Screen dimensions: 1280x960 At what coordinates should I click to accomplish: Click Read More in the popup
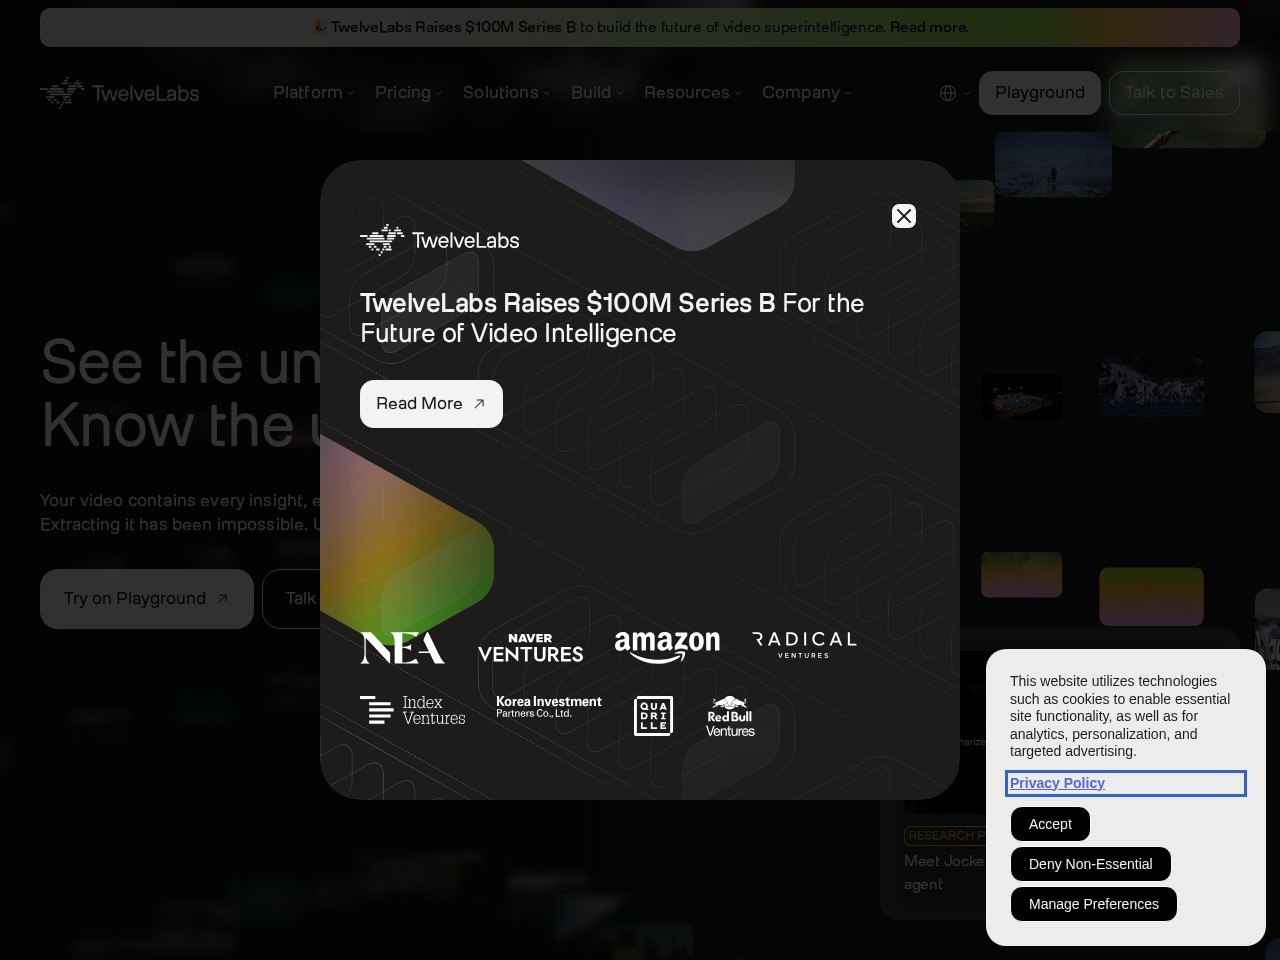(431, 404)
